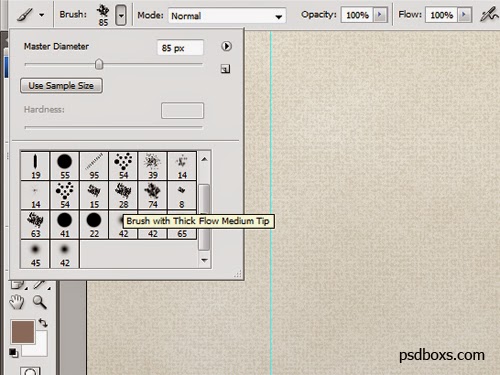This screenshot has width=500, height=375.
Task: Open the brush picker flyout menu arrow
Action: (x=226, y=46)
